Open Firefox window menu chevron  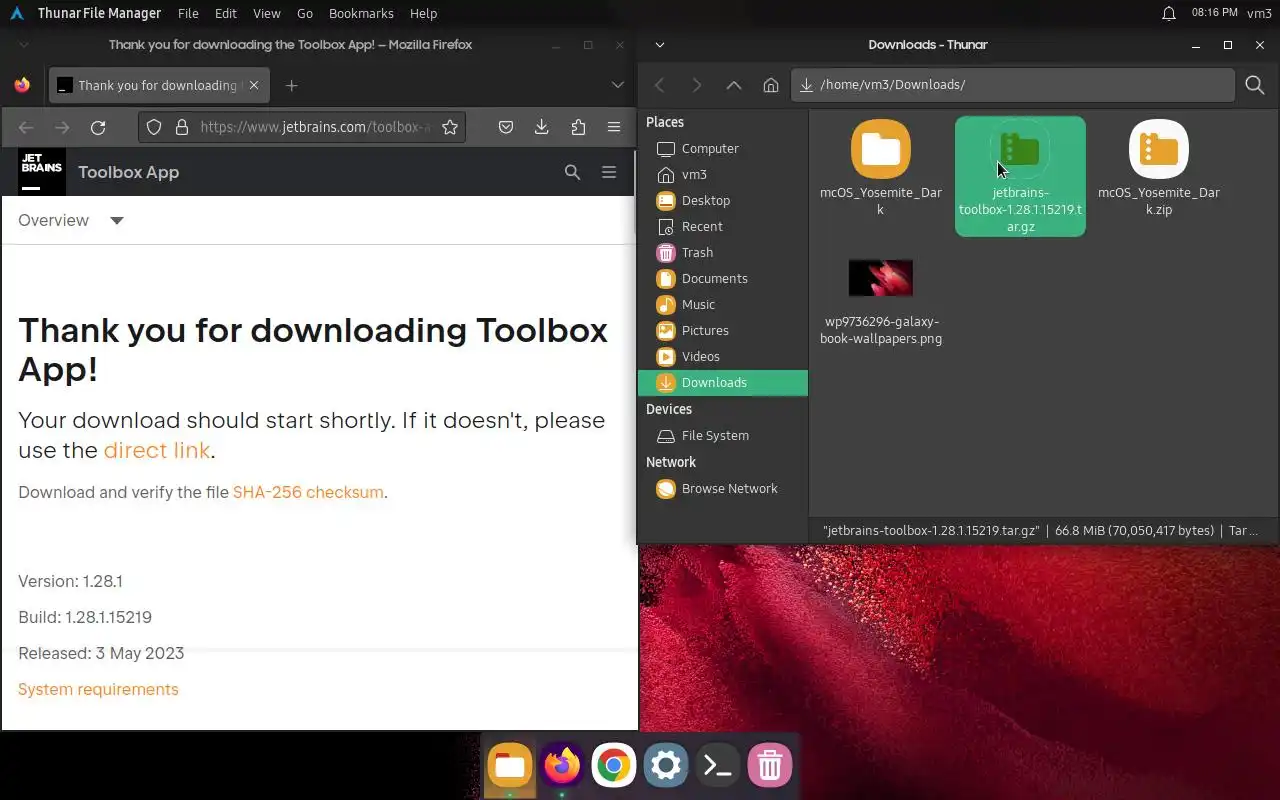24,44
